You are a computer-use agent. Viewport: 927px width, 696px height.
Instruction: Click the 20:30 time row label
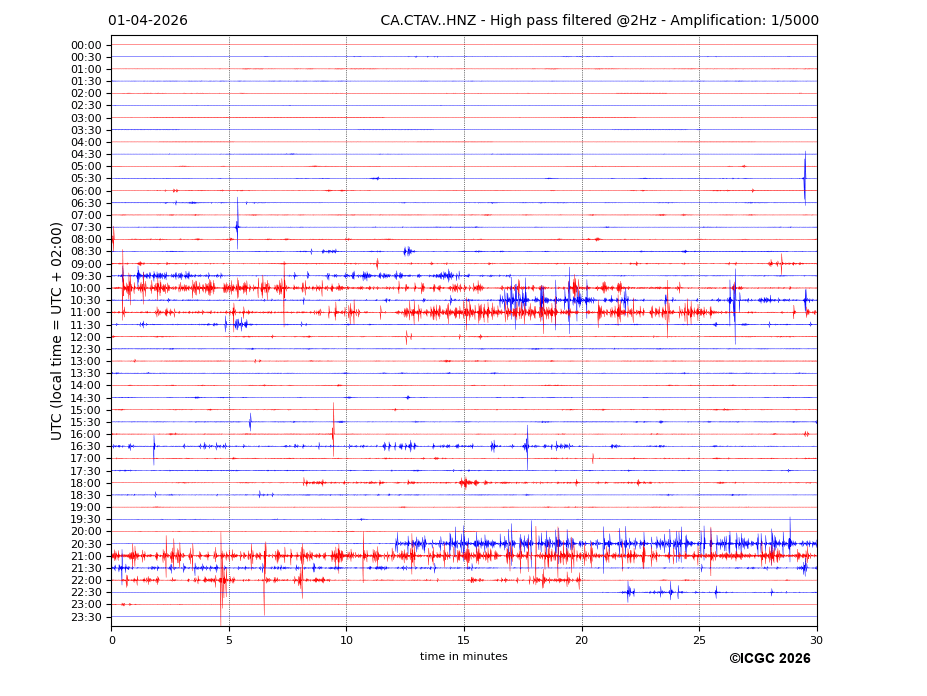click(x=86, y=544)
